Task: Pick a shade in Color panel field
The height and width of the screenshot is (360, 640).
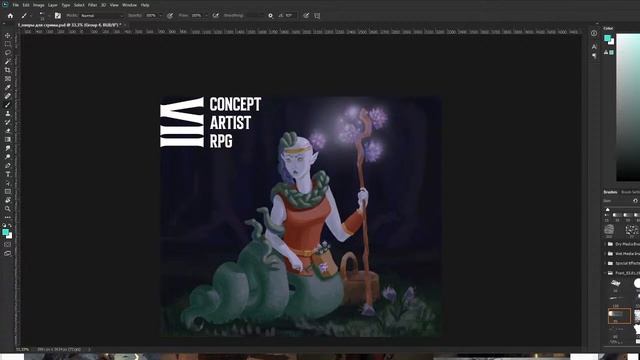Action: click(628, 107)
